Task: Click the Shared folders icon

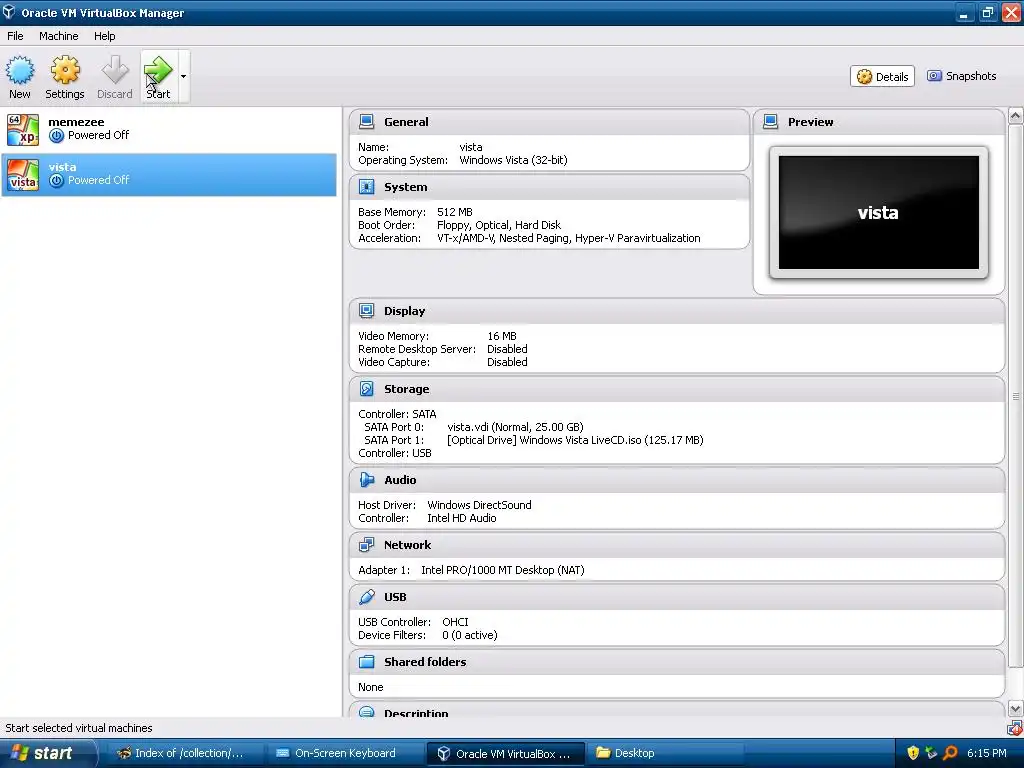Action: tap(367, 662)
